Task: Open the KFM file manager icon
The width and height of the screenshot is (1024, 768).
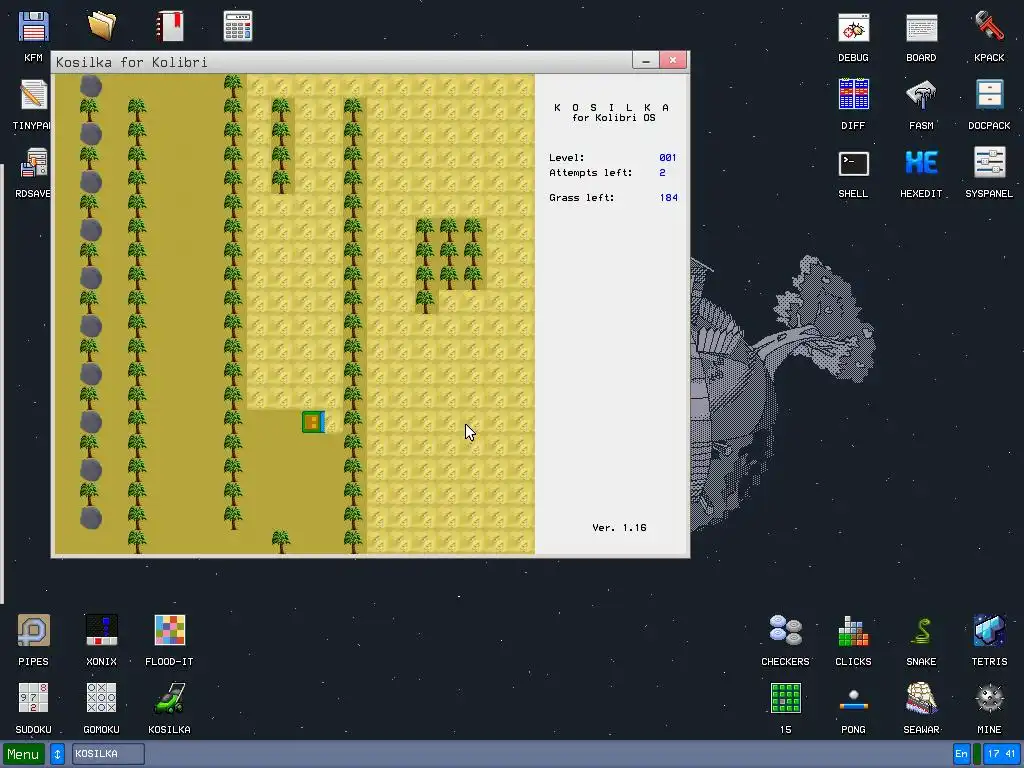Action: coord(33,27)
